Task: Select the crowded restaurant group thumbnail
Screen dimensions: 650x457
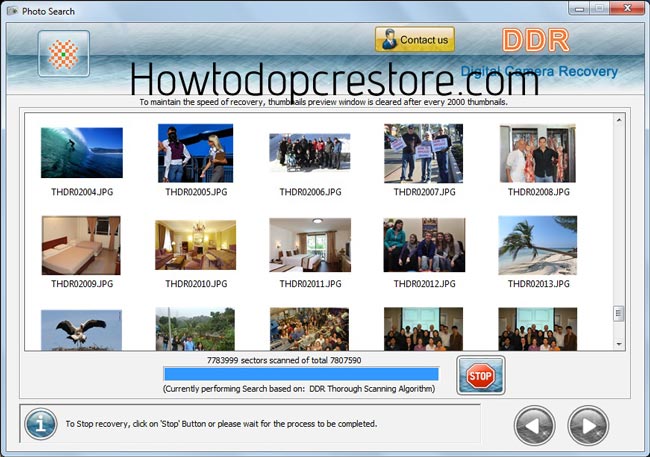Action: coord(309,329)
